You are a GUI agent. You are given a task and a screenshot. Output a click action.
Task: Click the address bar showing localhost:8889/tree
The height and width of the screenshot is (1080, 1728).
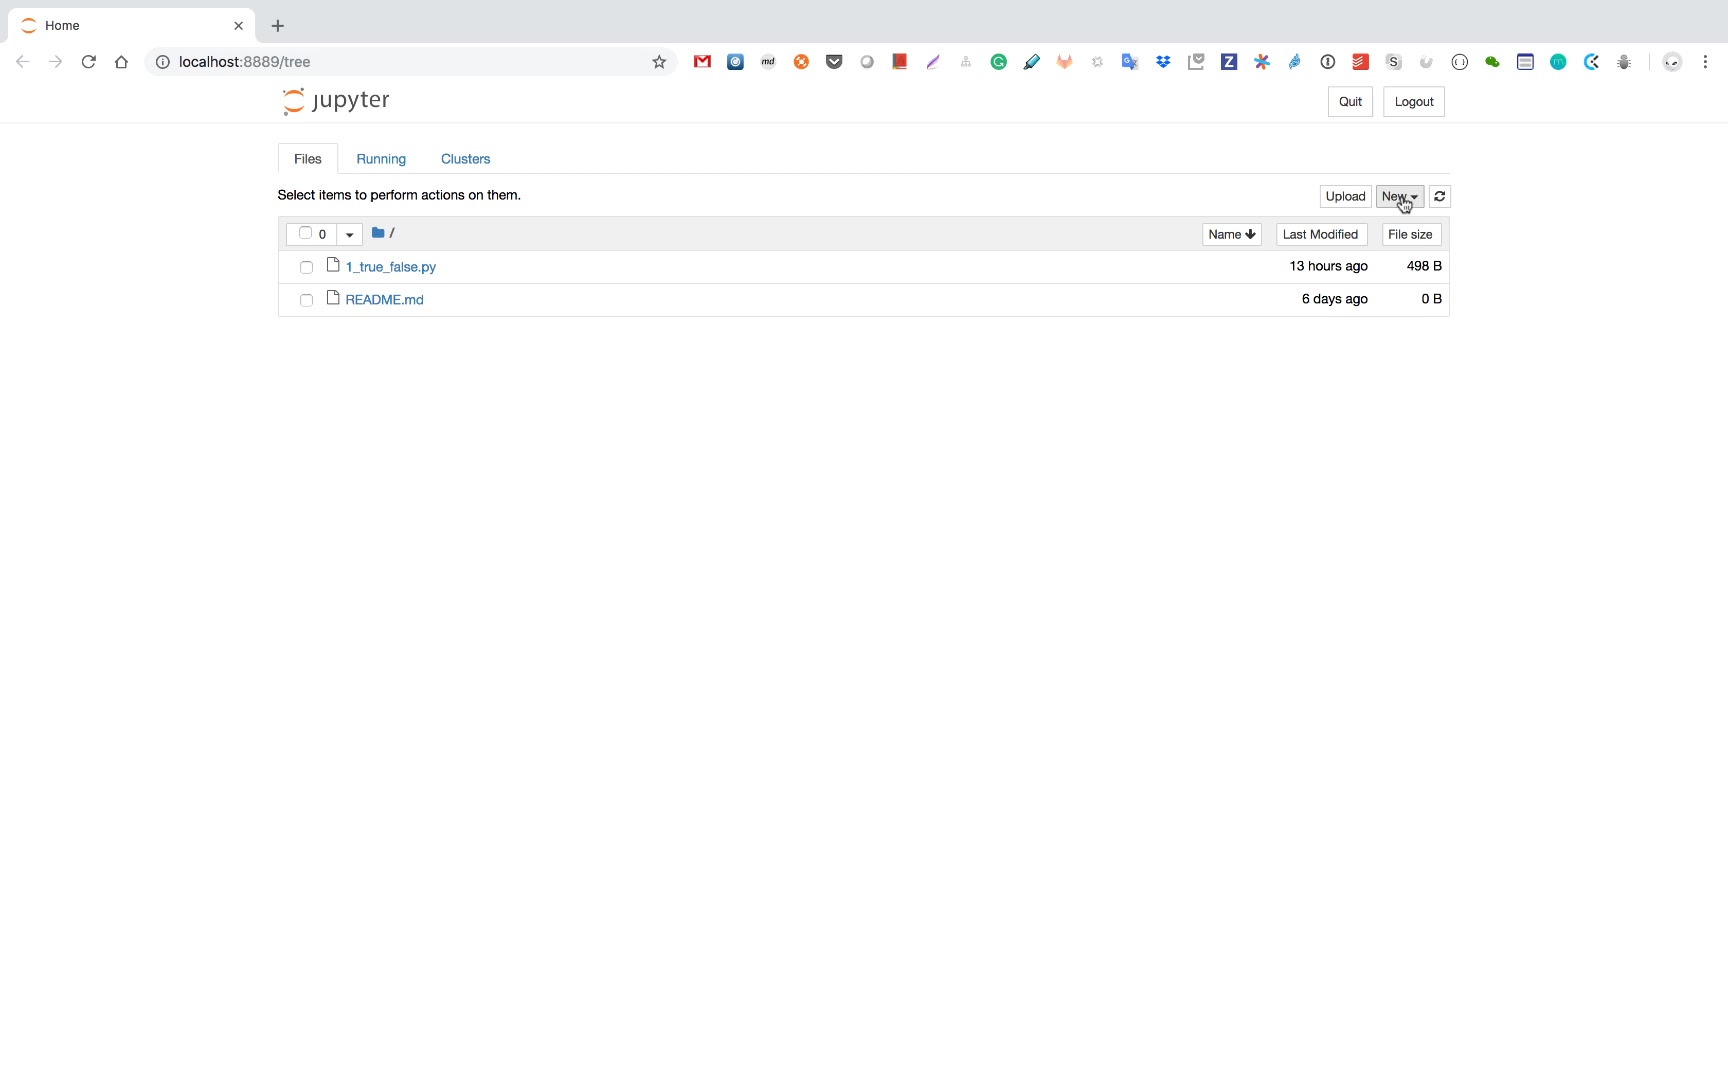pyautogui.click(x=400, y=62)
